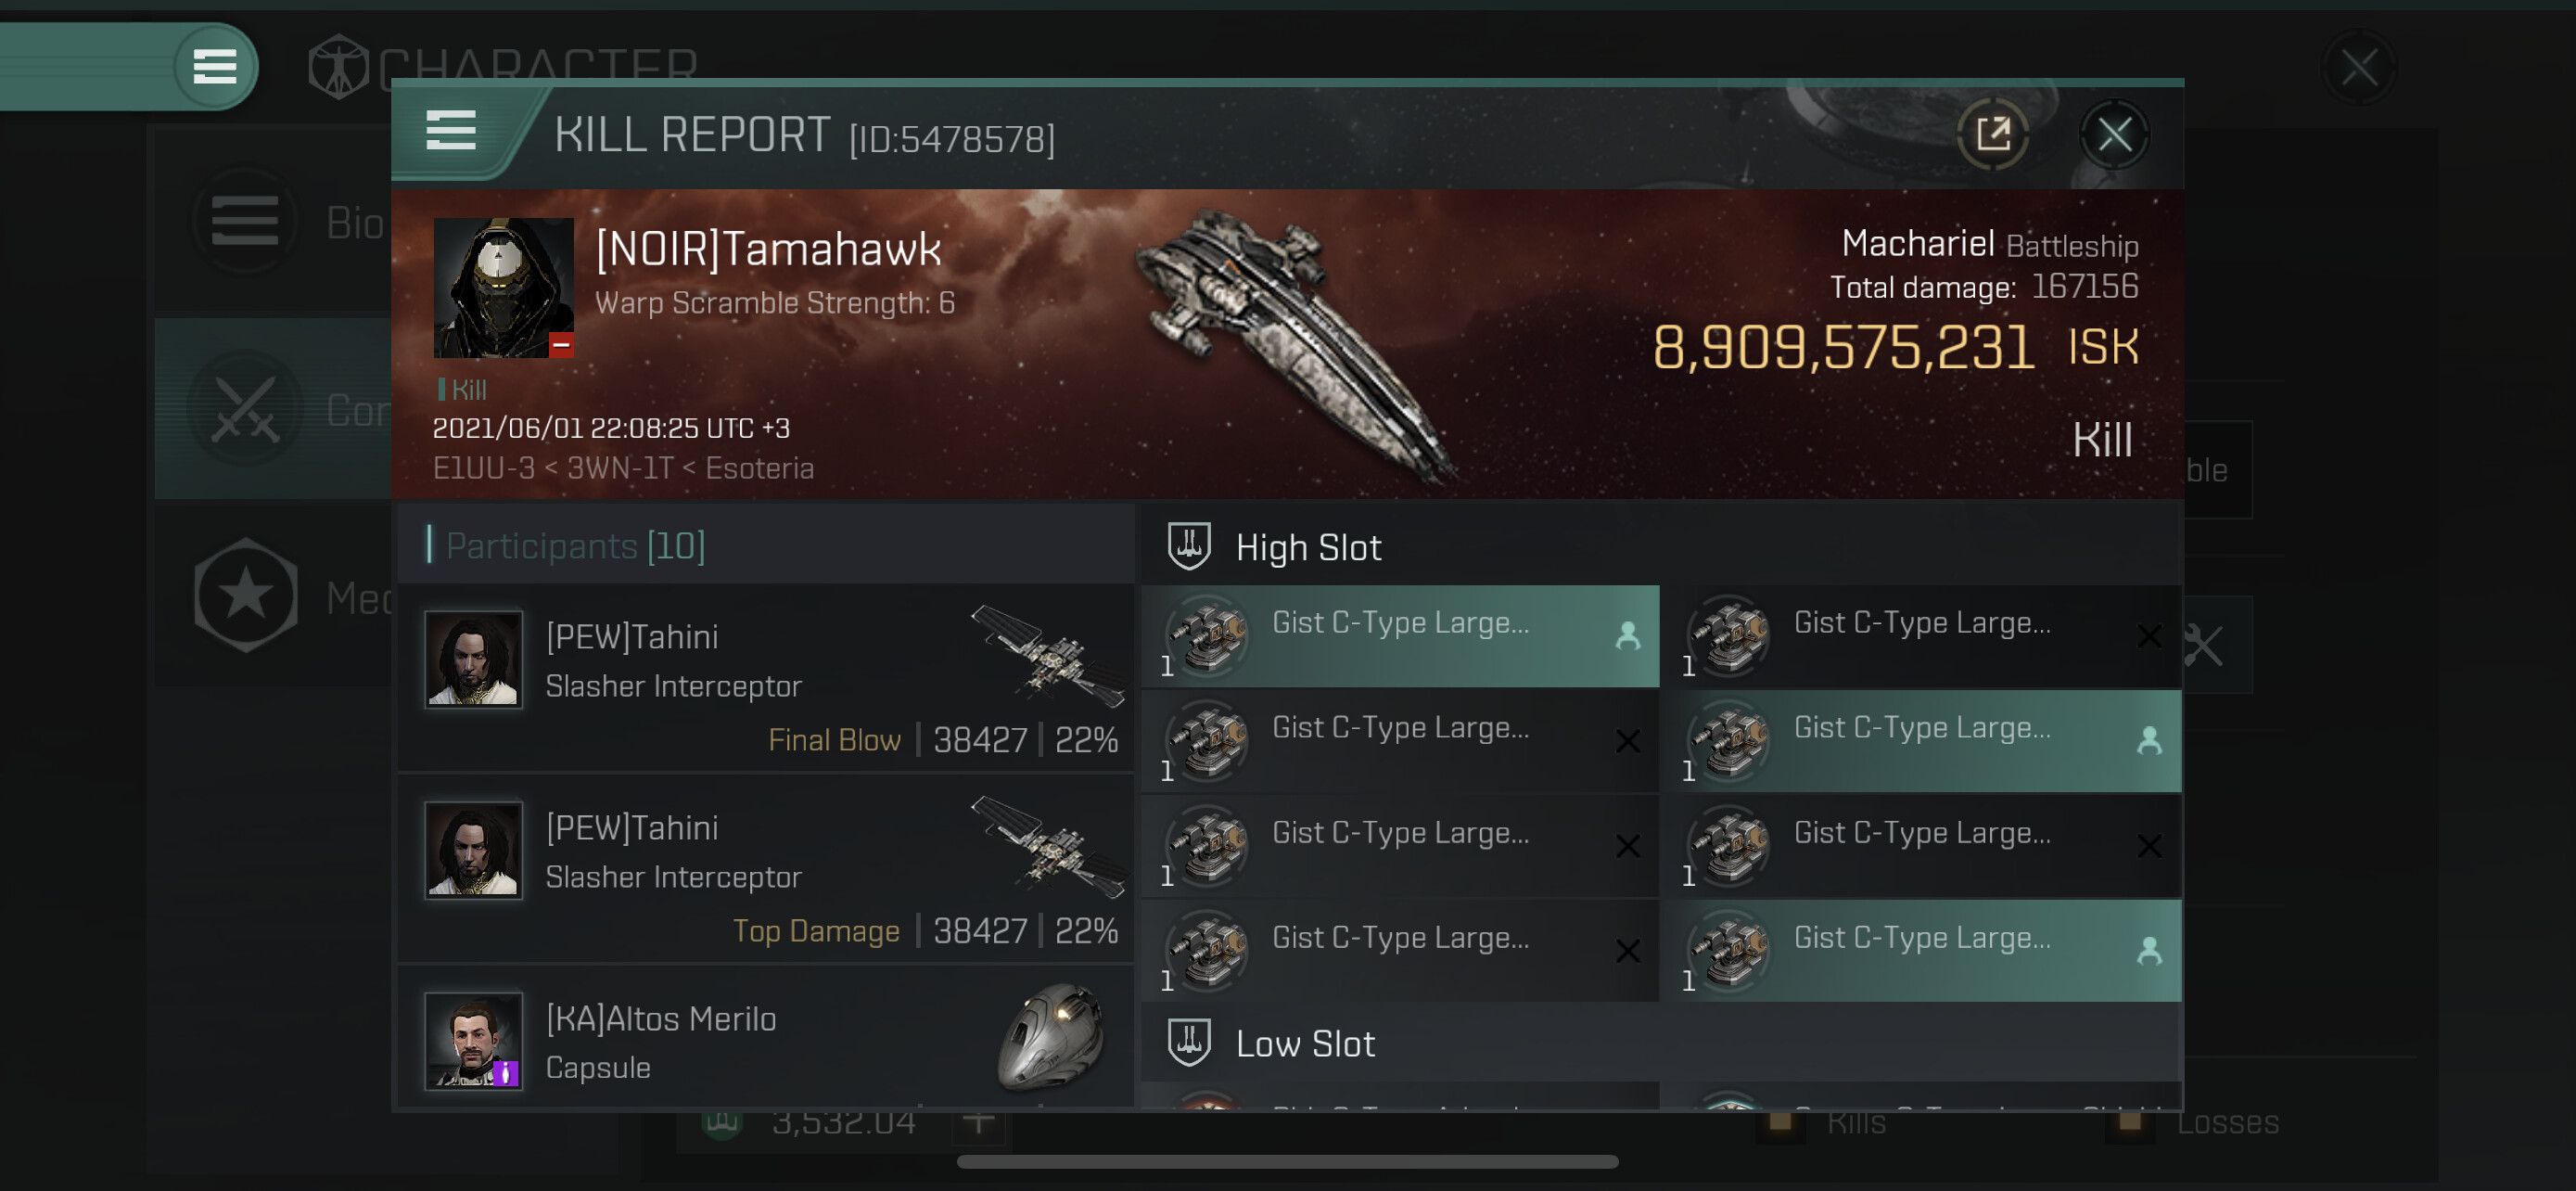This screenshot has height=1191, width=2576.
Task: Click the horizontal scrollbar at bottom
Action: point(1287,1161)
